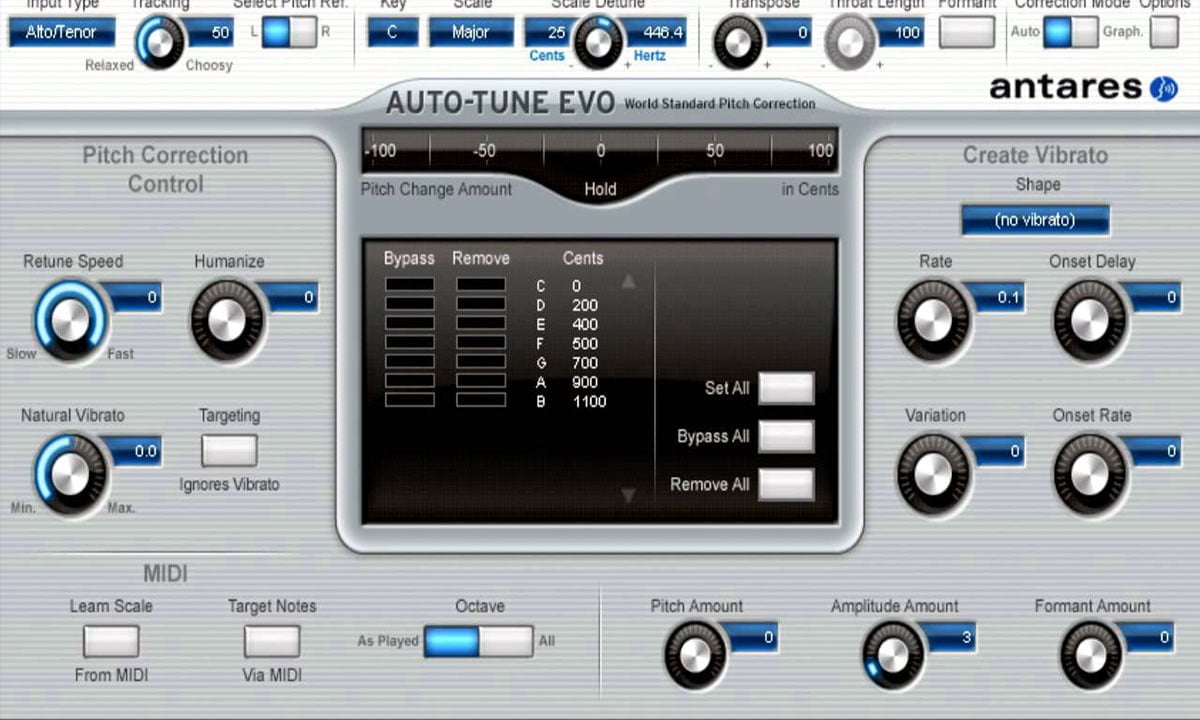Click the Retune Speed value field

[x=136, y=297]
